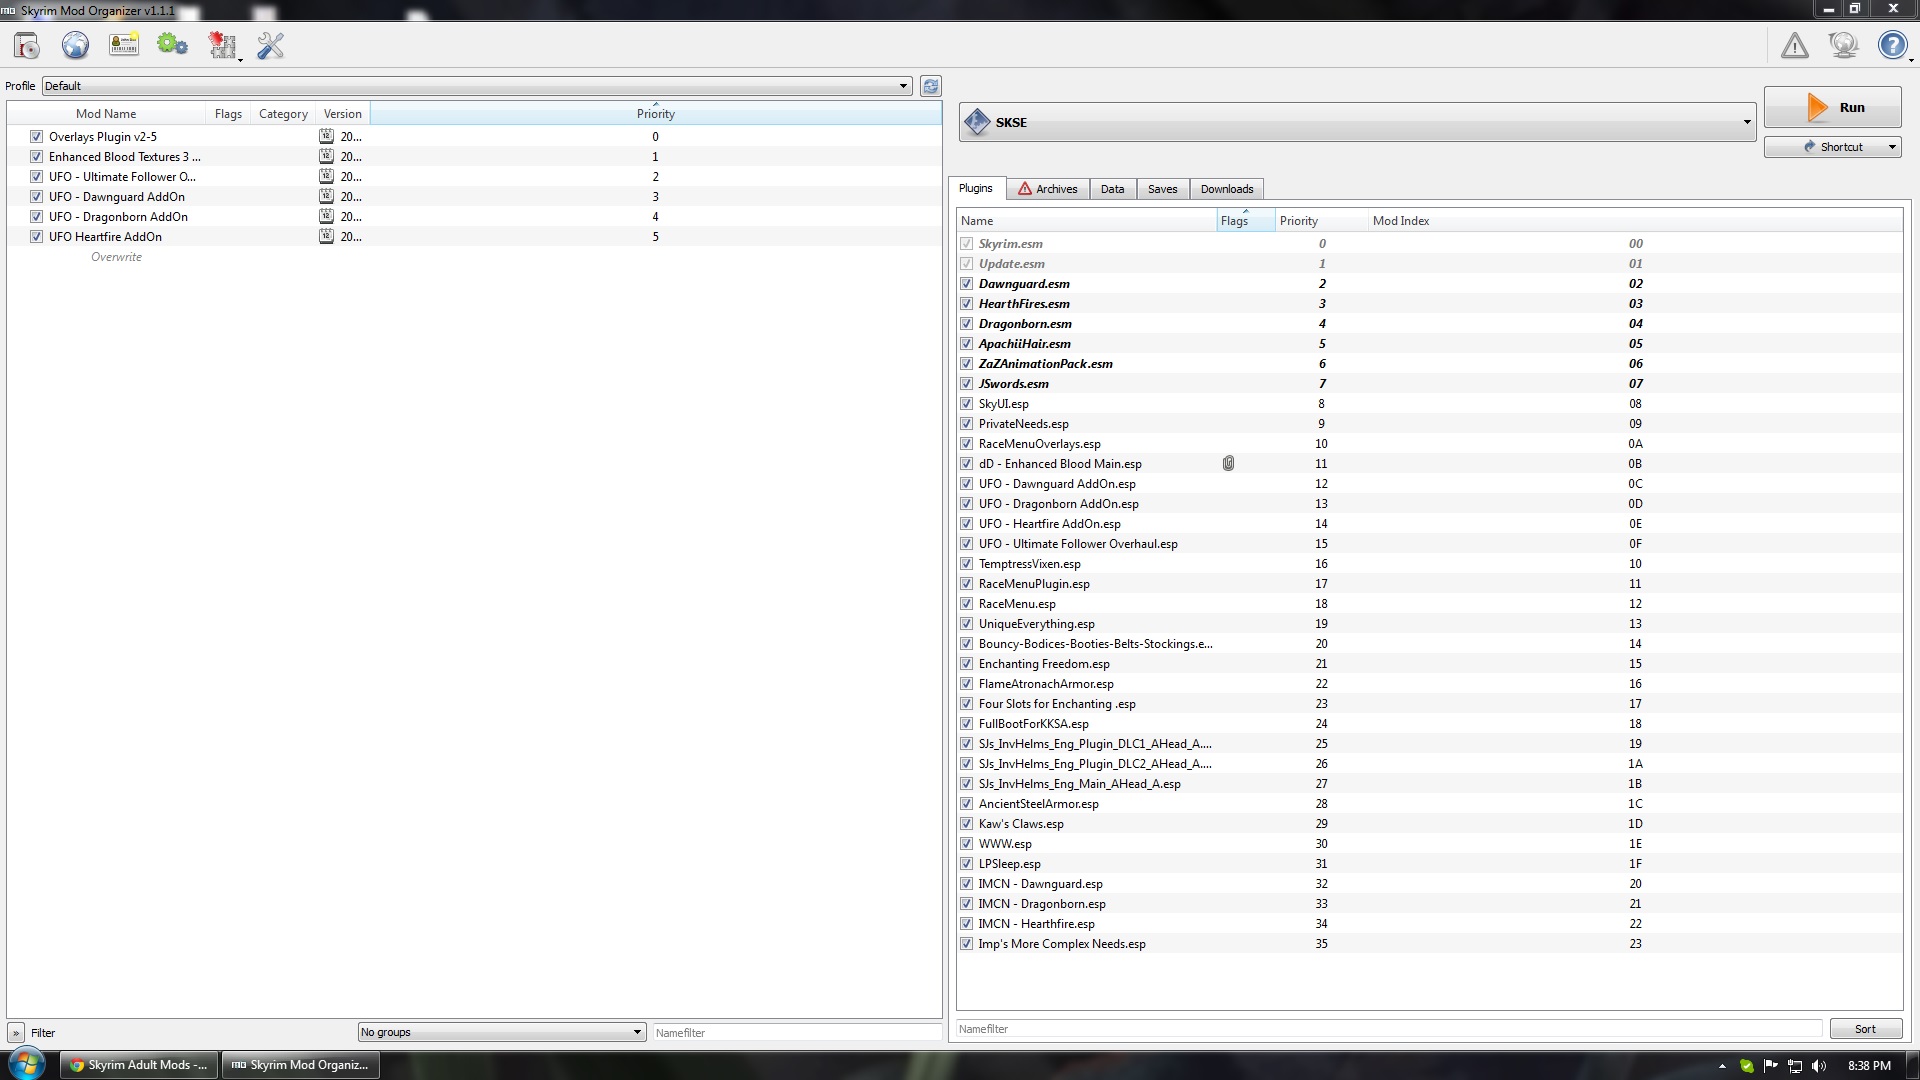Open the No groups dropdown
The width and height of the screenshot is (1920, 1080).
501,1032
